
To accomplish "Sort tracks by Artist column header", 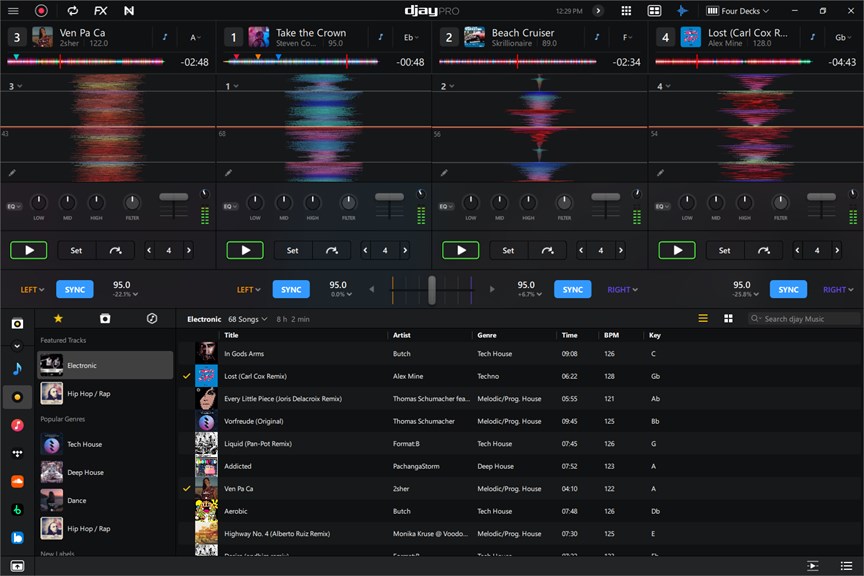I will pyautogui.click(x=402, y=335).
